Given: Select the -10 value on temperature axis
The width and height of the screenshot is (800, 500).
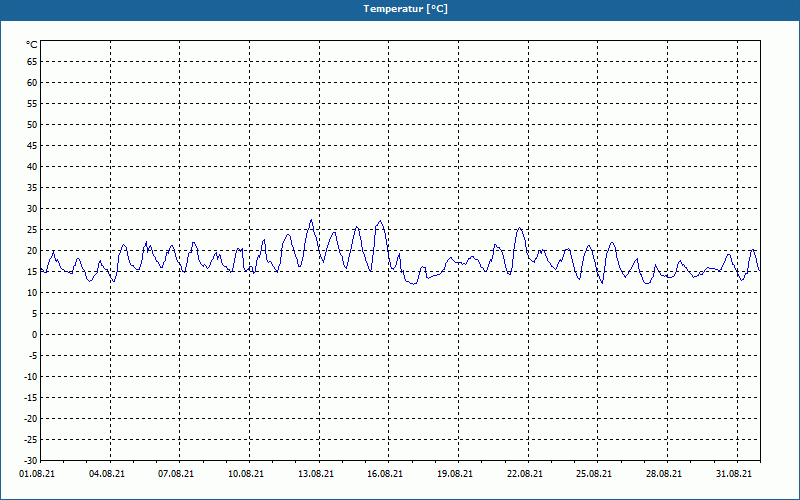Looking at the screenshot, I should [x=31, y=377].
